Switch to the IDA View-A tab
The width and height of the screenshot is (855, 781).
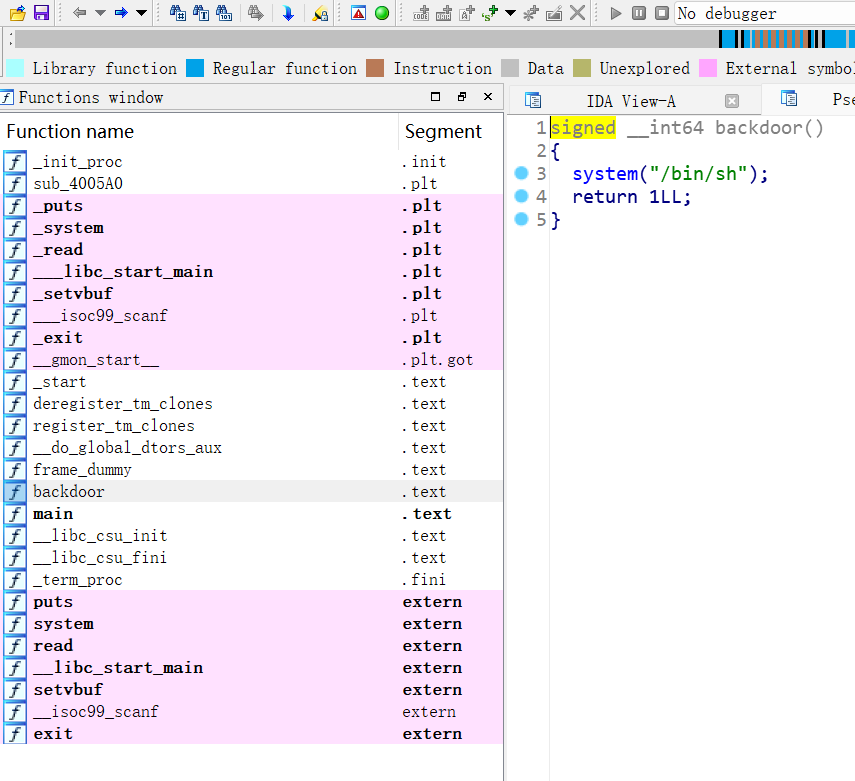pos(631,101)
